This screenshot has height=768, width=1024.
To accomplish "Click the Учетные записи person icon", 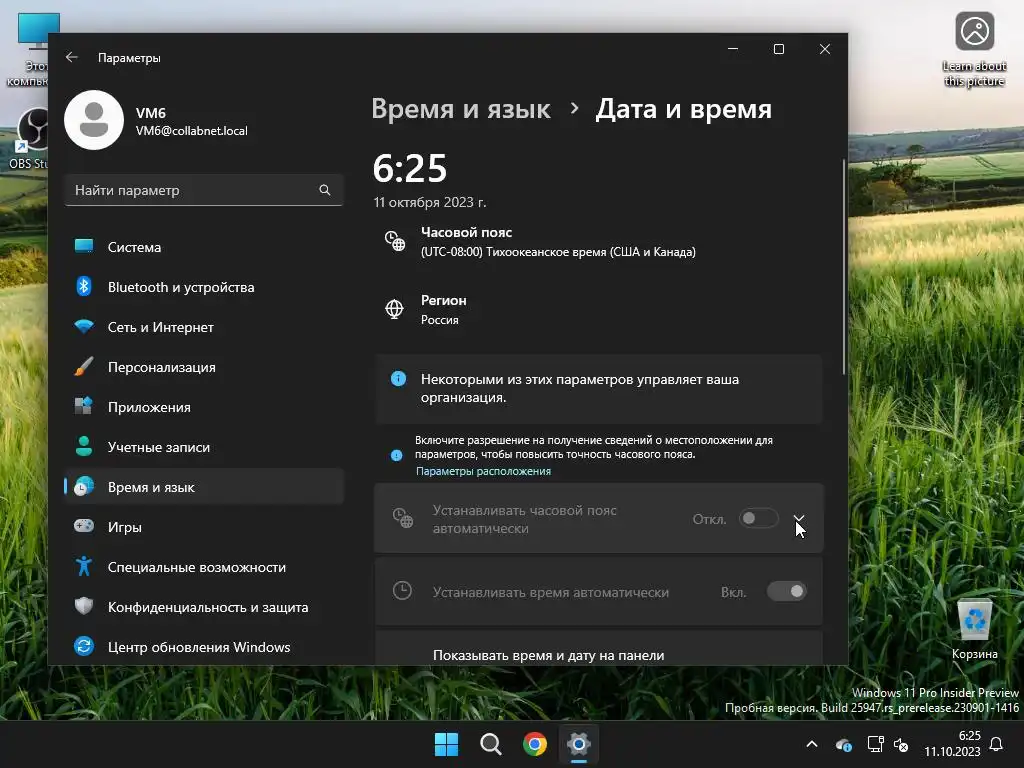I will [x=84, y=446].
